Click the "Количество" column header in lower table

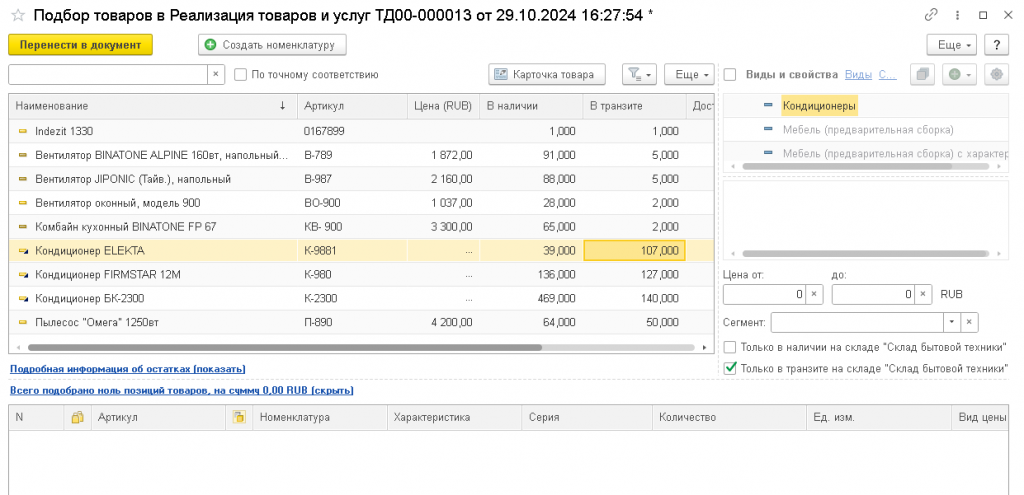[729, 417]
